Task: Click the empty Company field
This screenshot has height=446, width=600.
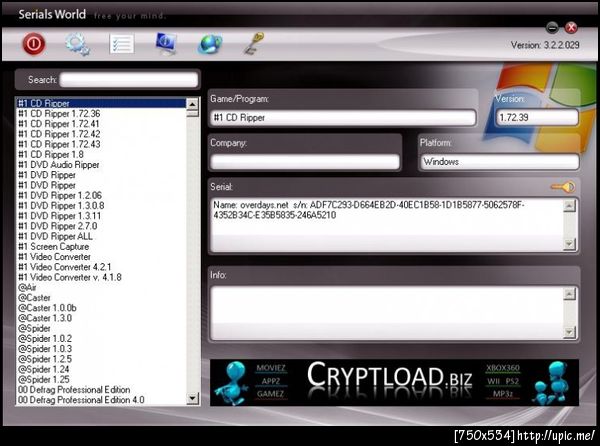Action: click(305, 162)
